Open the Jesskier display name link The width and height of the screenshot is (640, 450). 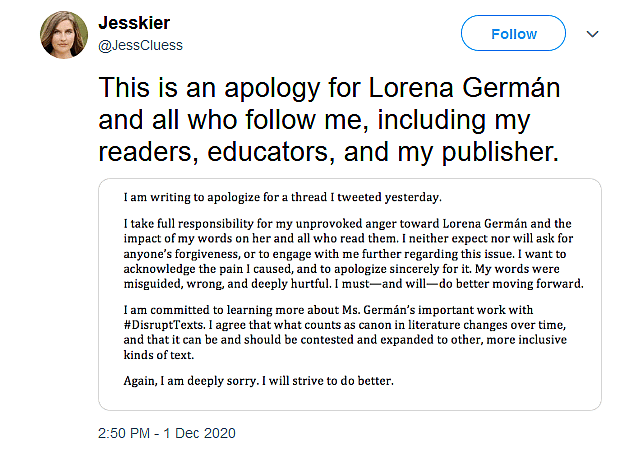(x=142, y=24)
